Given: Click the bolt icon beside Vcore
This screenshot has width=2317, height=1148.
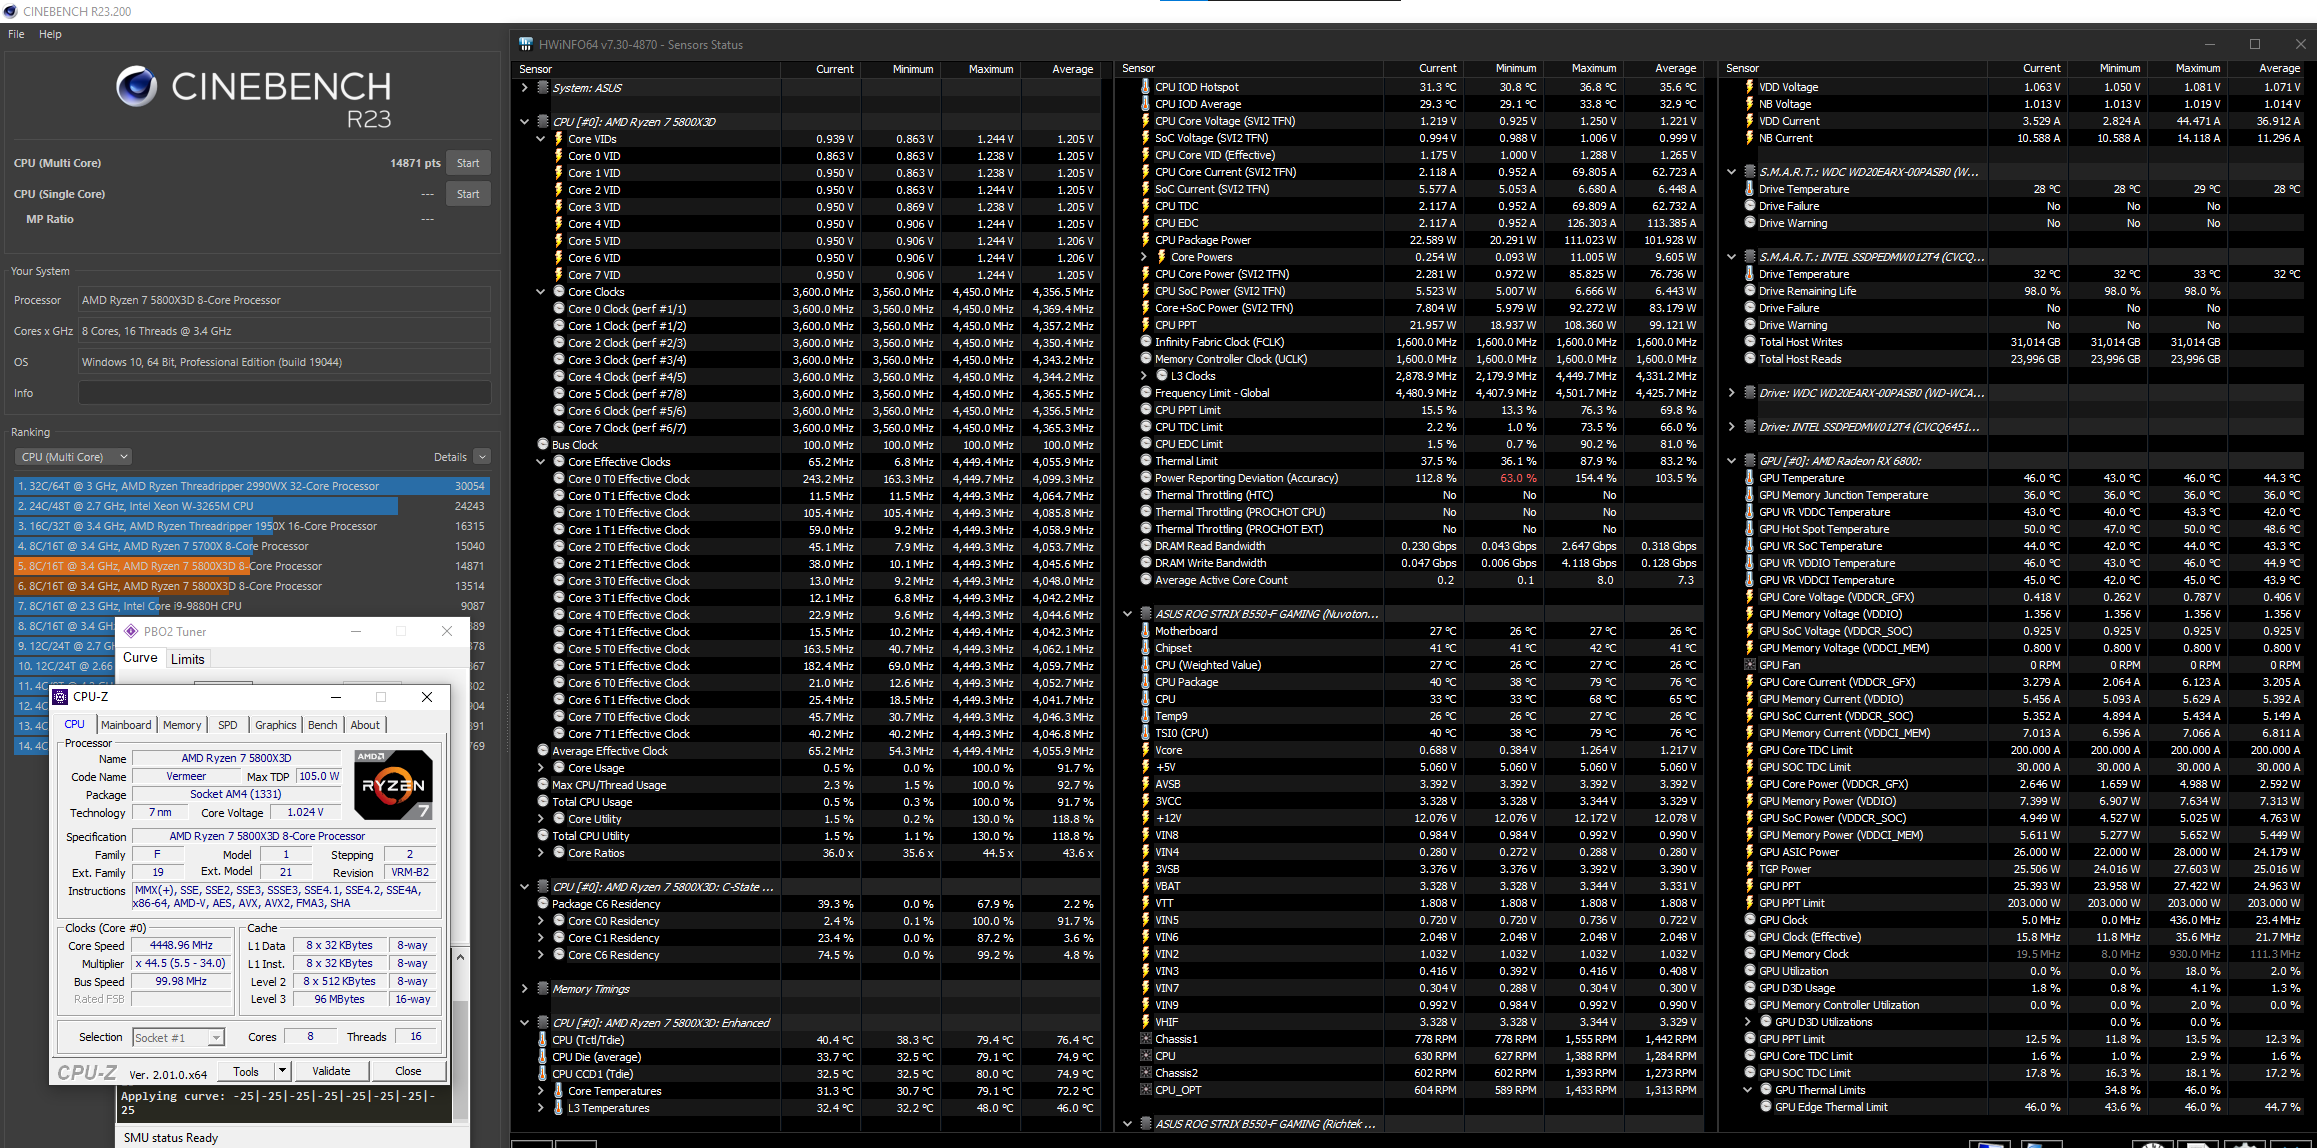Looking at the screenshot, I should point(1146,750).
